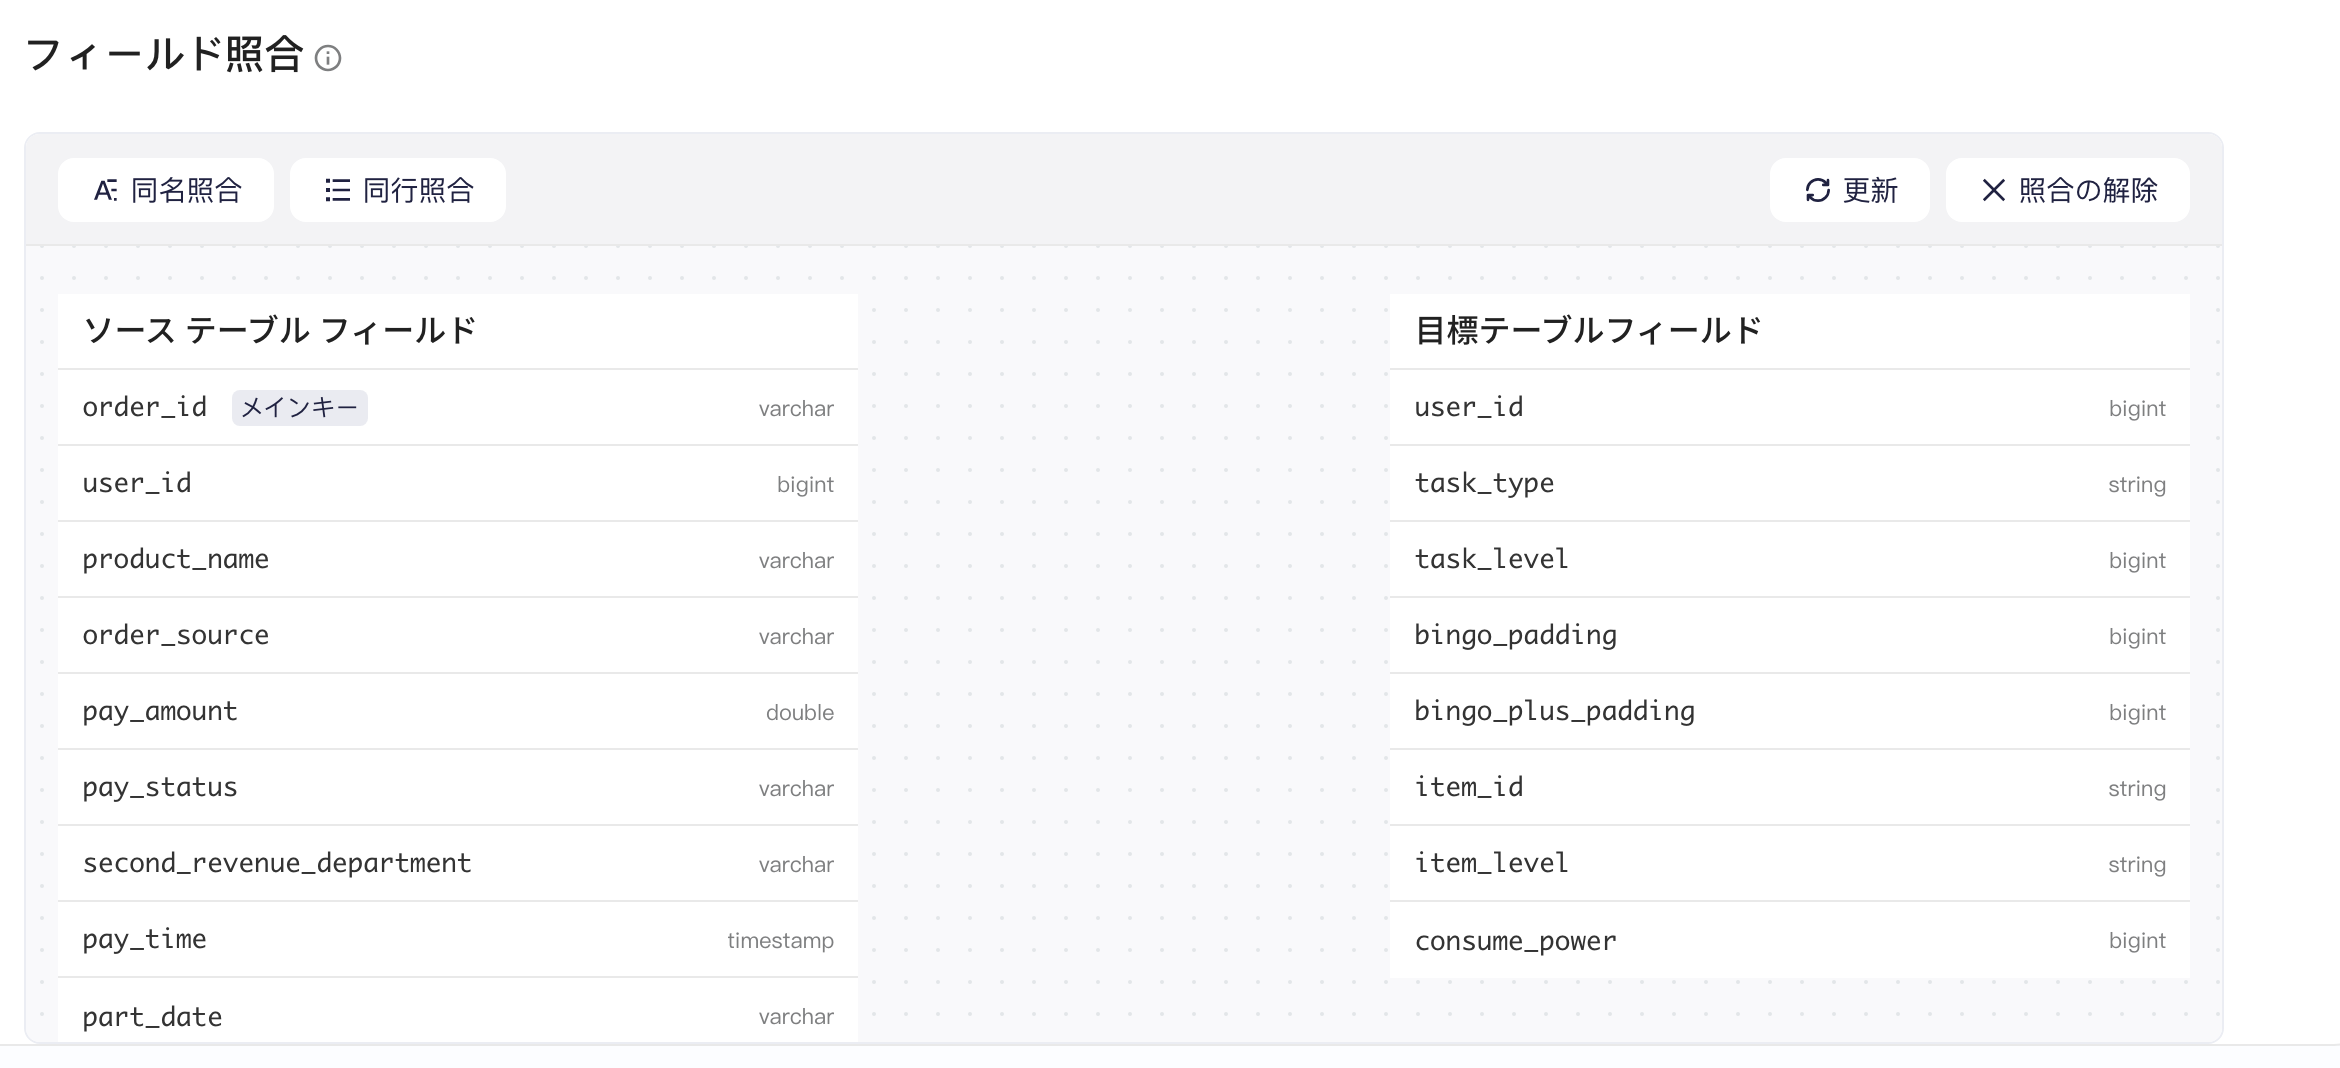The width and height of the screenshot is (2340, 1068).
Task: Click the timestamp type label of pay_time
Action: click(x=780, y=941)
